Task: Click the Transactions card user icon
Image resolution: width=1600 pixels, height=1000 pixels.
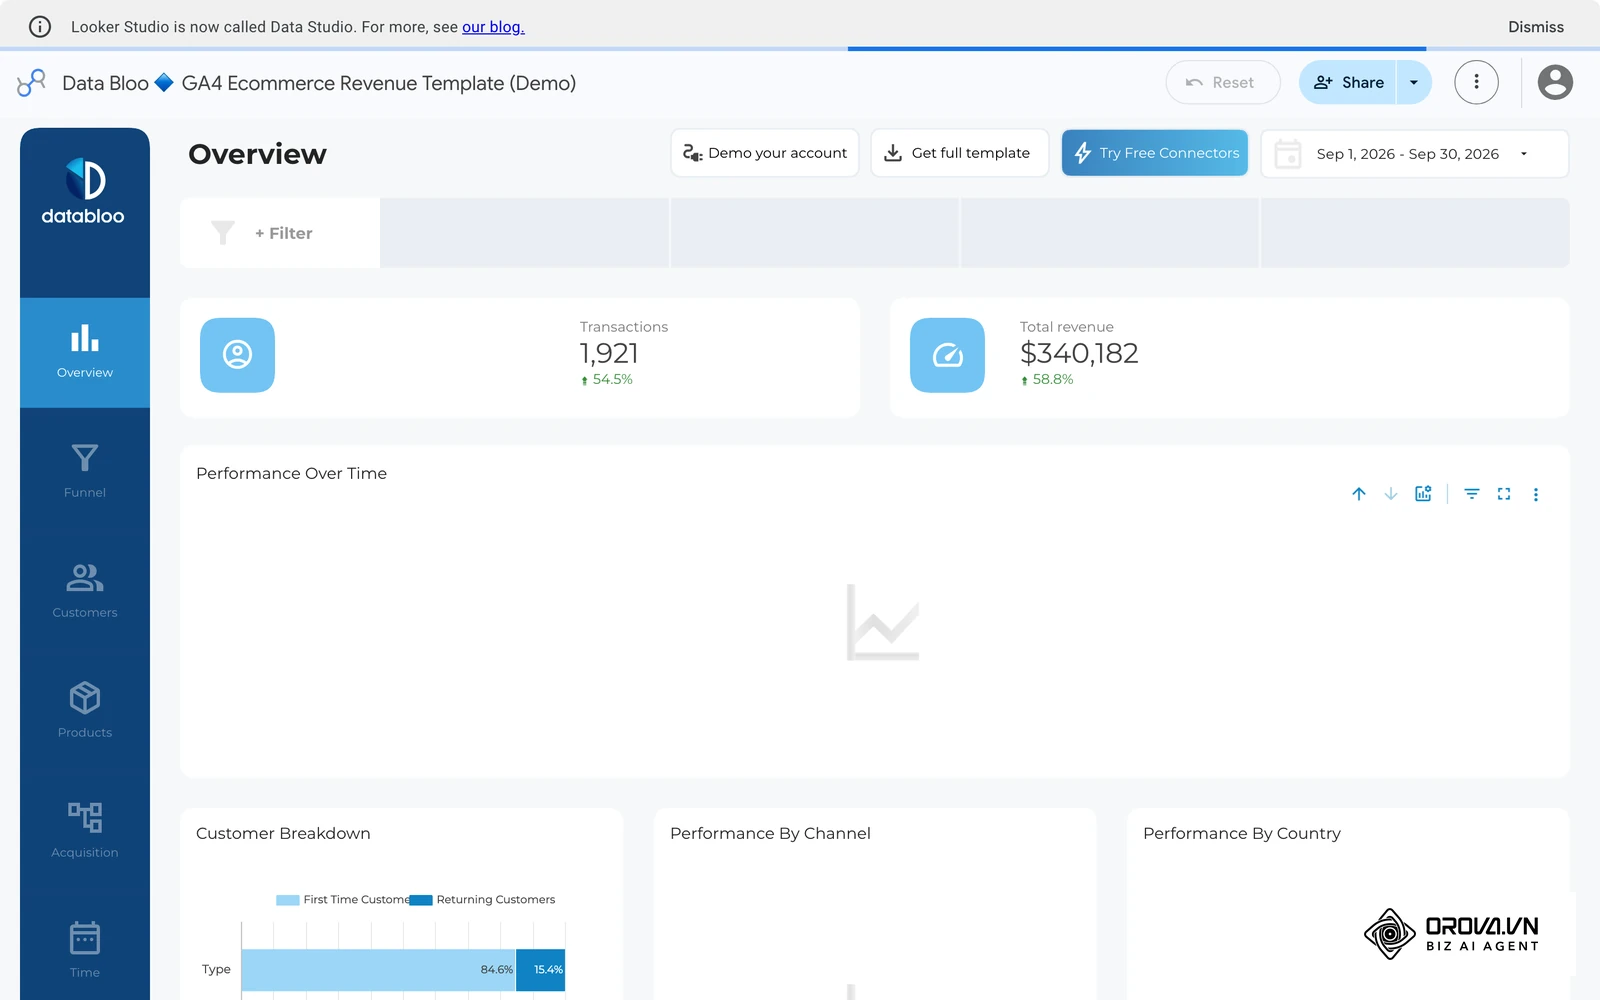Action: [237, 355]
